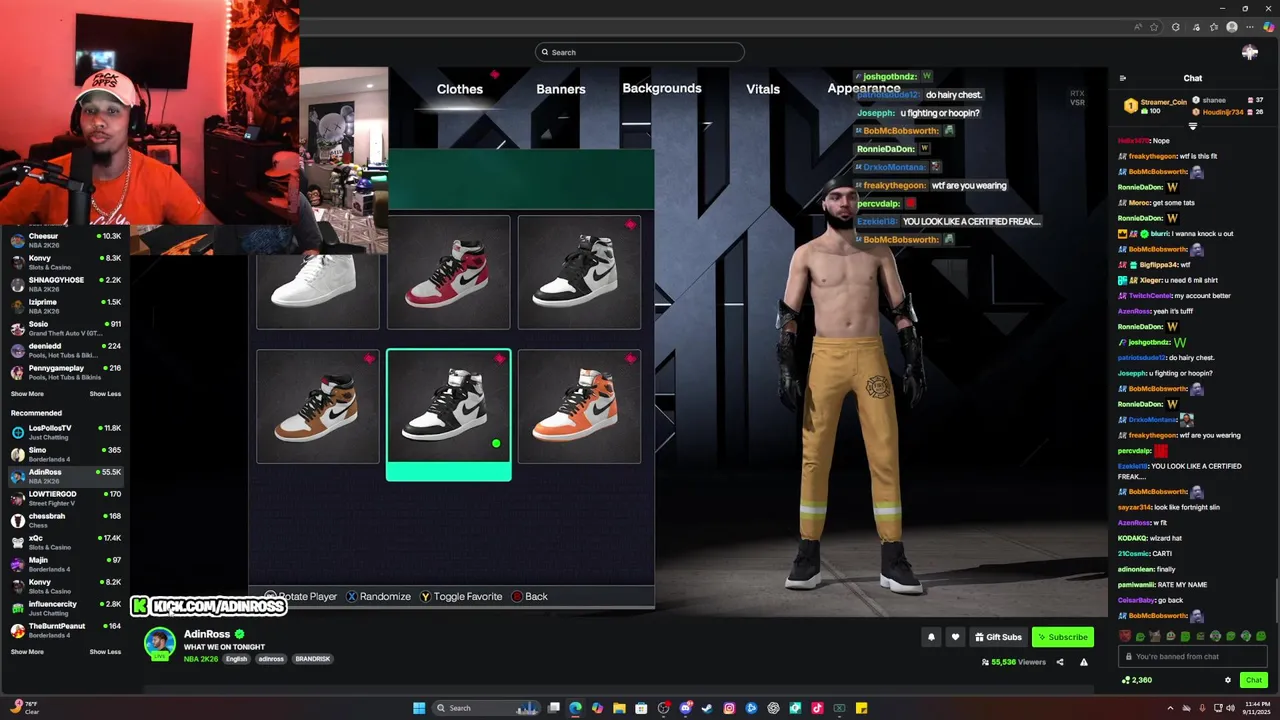The image size is (1280, 720).
Task: Click Show More under followed channels
Action: pyautogui.click(x=27, y=394)
